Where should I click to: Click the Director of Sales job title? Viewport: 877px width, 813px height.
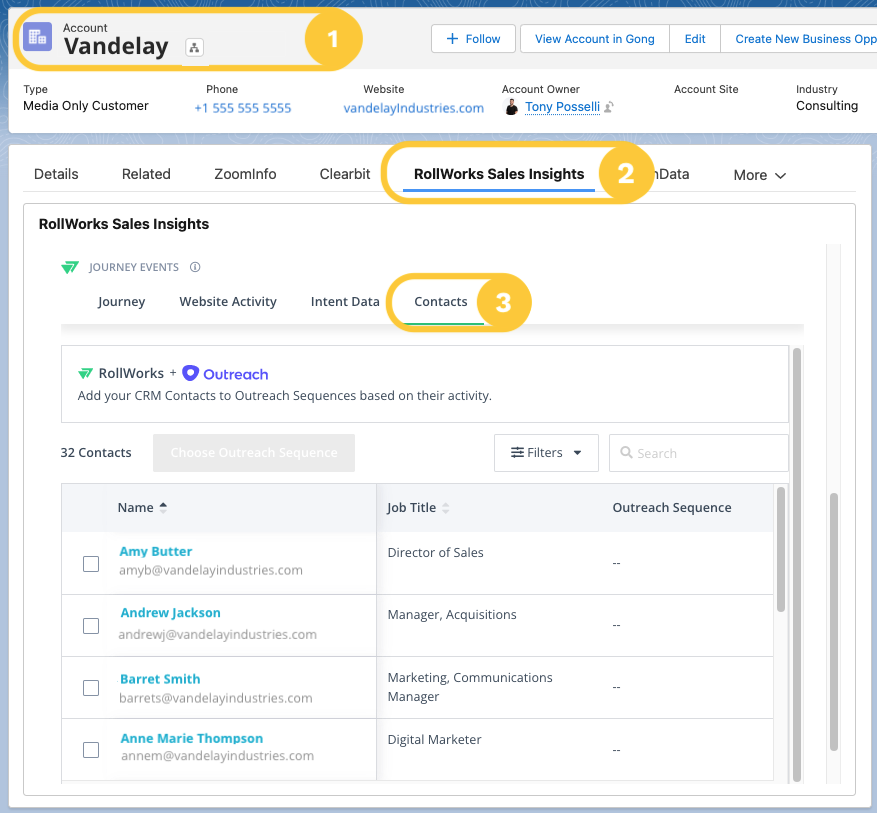coord(435,552)
